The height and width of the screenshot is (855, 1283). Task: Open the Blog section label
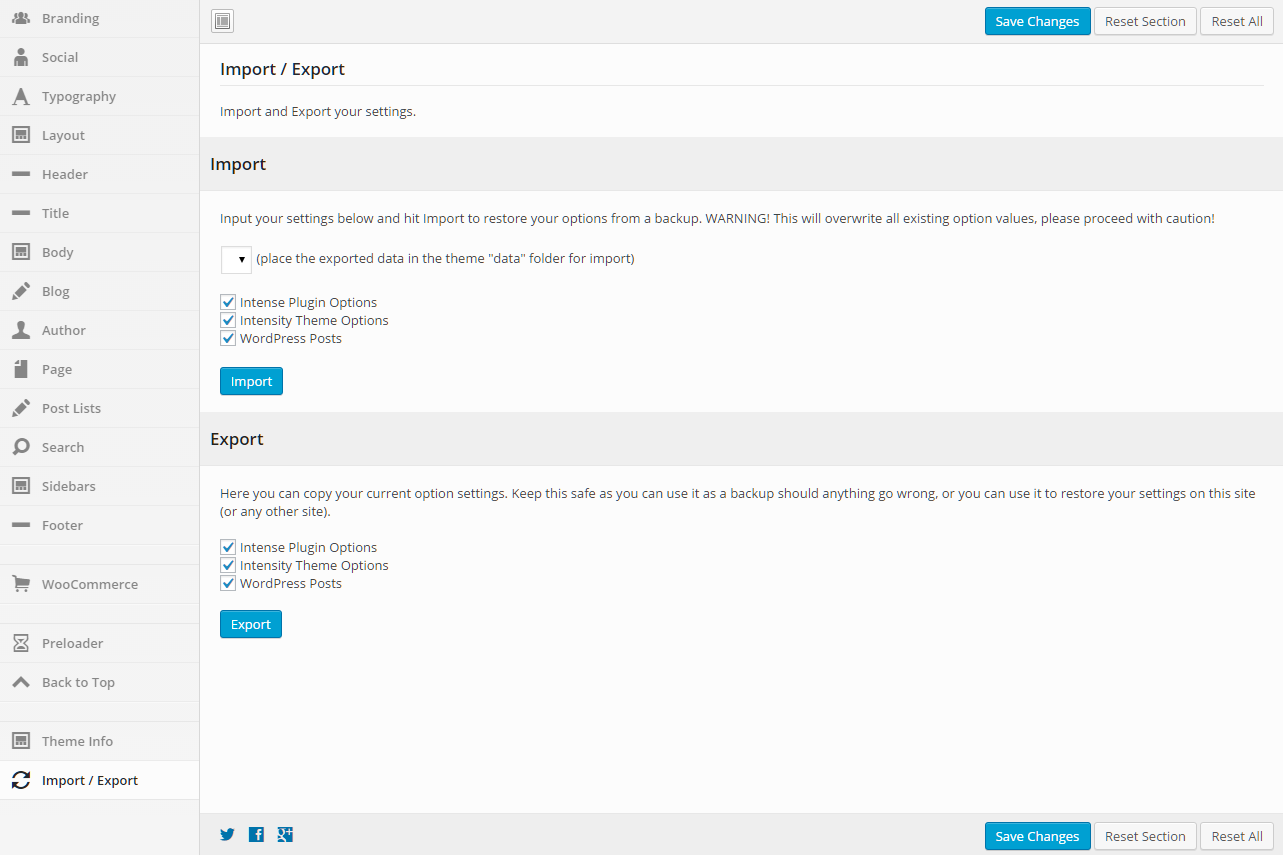(56, 291)
